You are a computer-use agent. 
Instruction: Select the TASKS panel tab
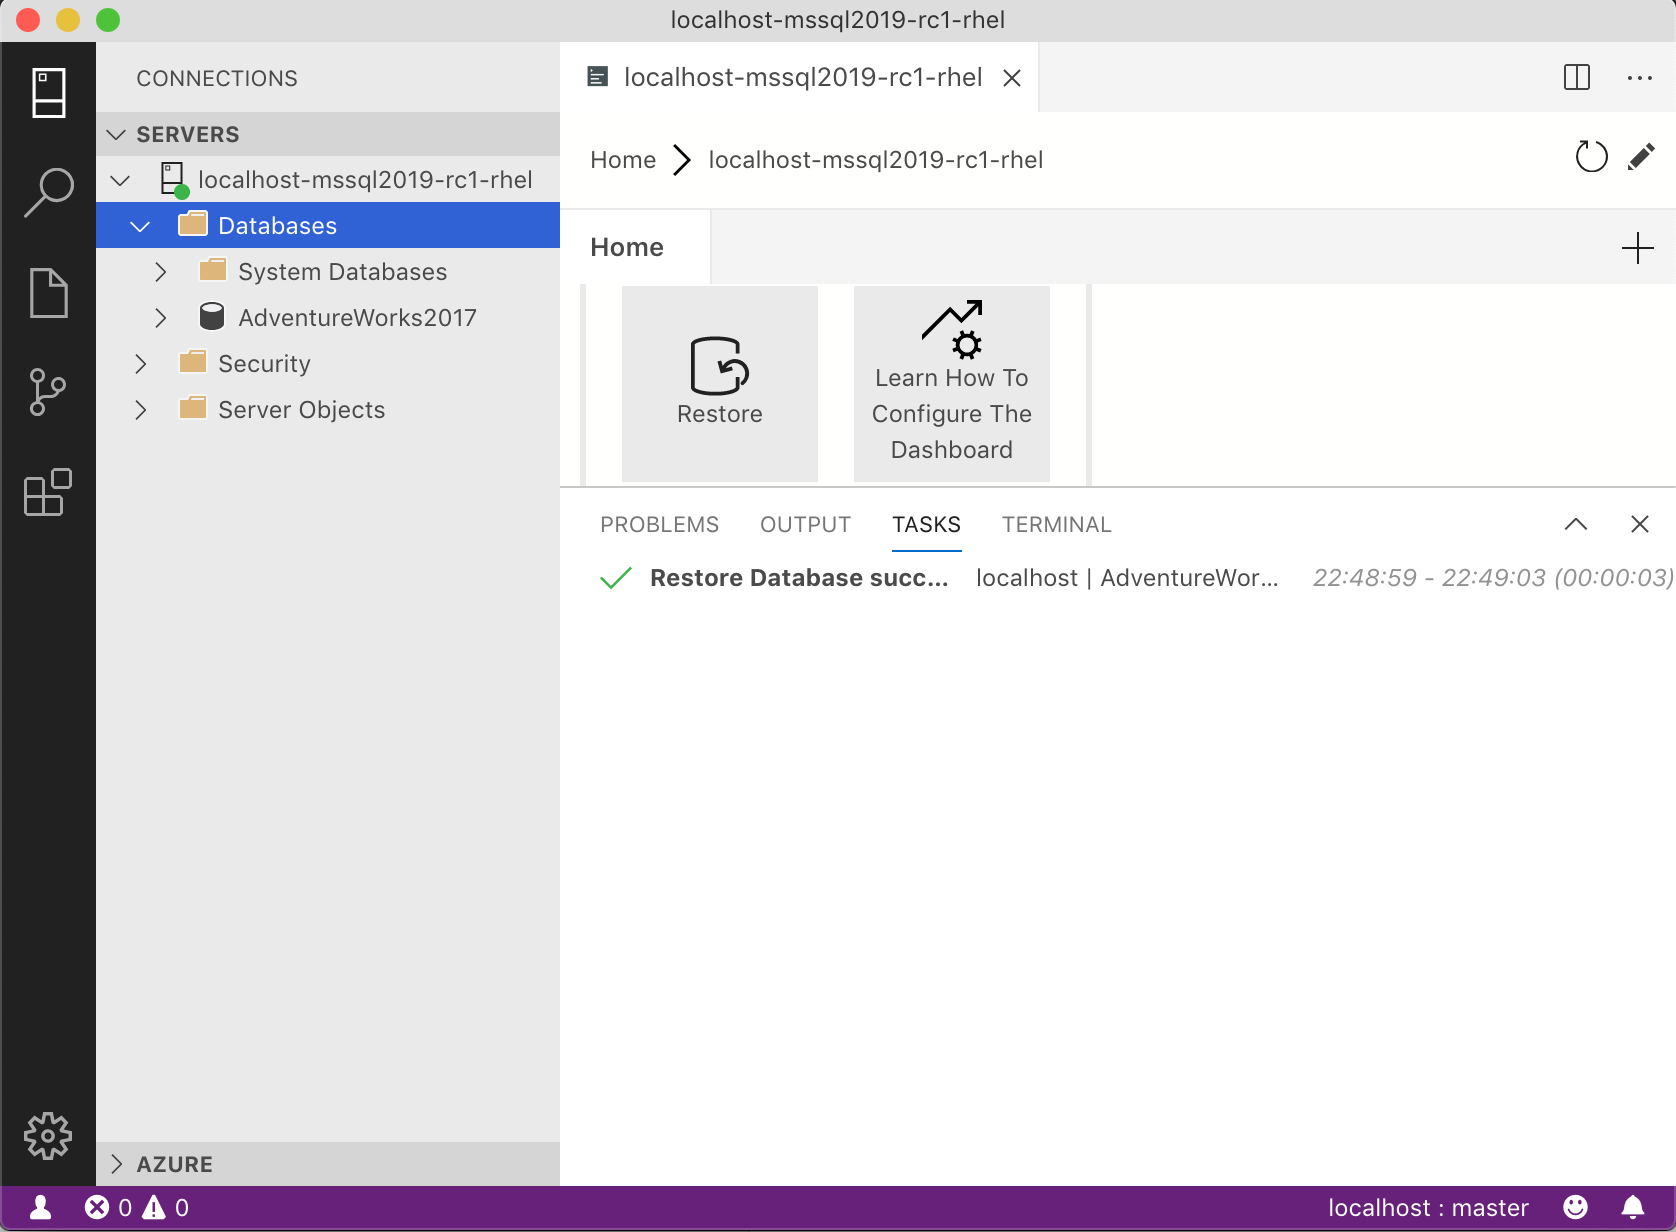pyautogui.click(x=927, y=525)
